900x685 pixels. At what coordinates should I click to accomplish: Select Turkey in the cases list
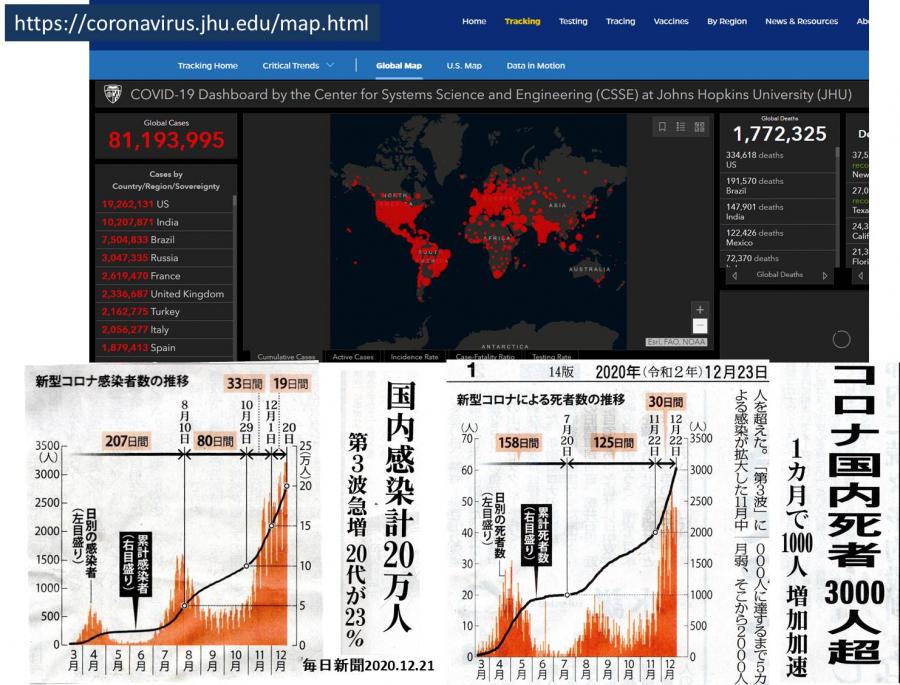point(166,311)
